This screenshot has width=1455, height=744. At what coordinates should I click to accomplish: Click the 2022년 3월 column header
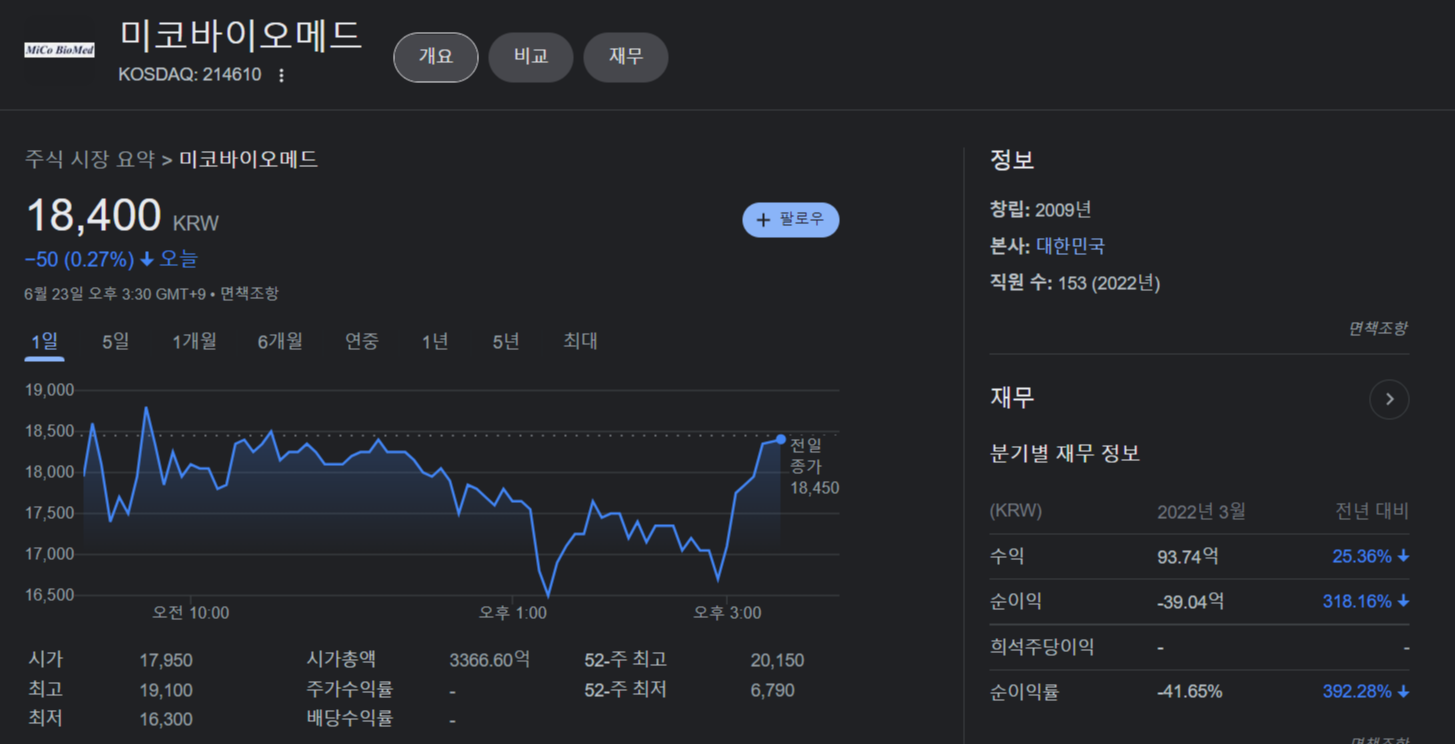(x=1201, y=512)
